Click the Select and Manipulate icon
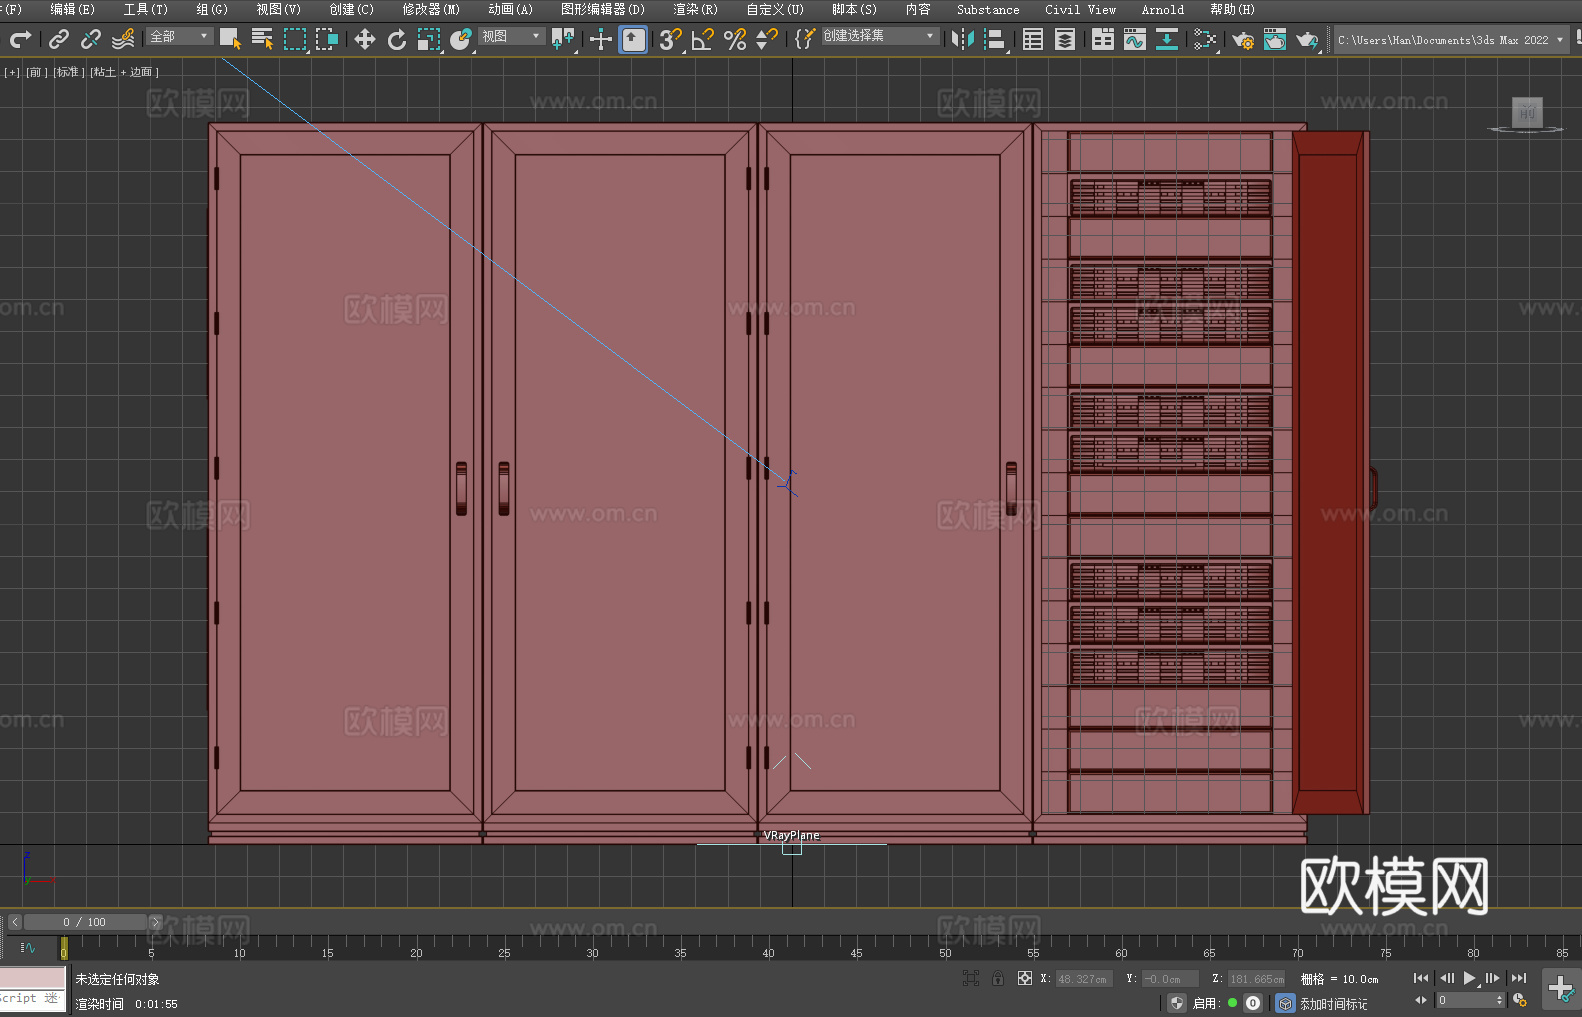1582x1017 pixels. click(x=601, y=39)
